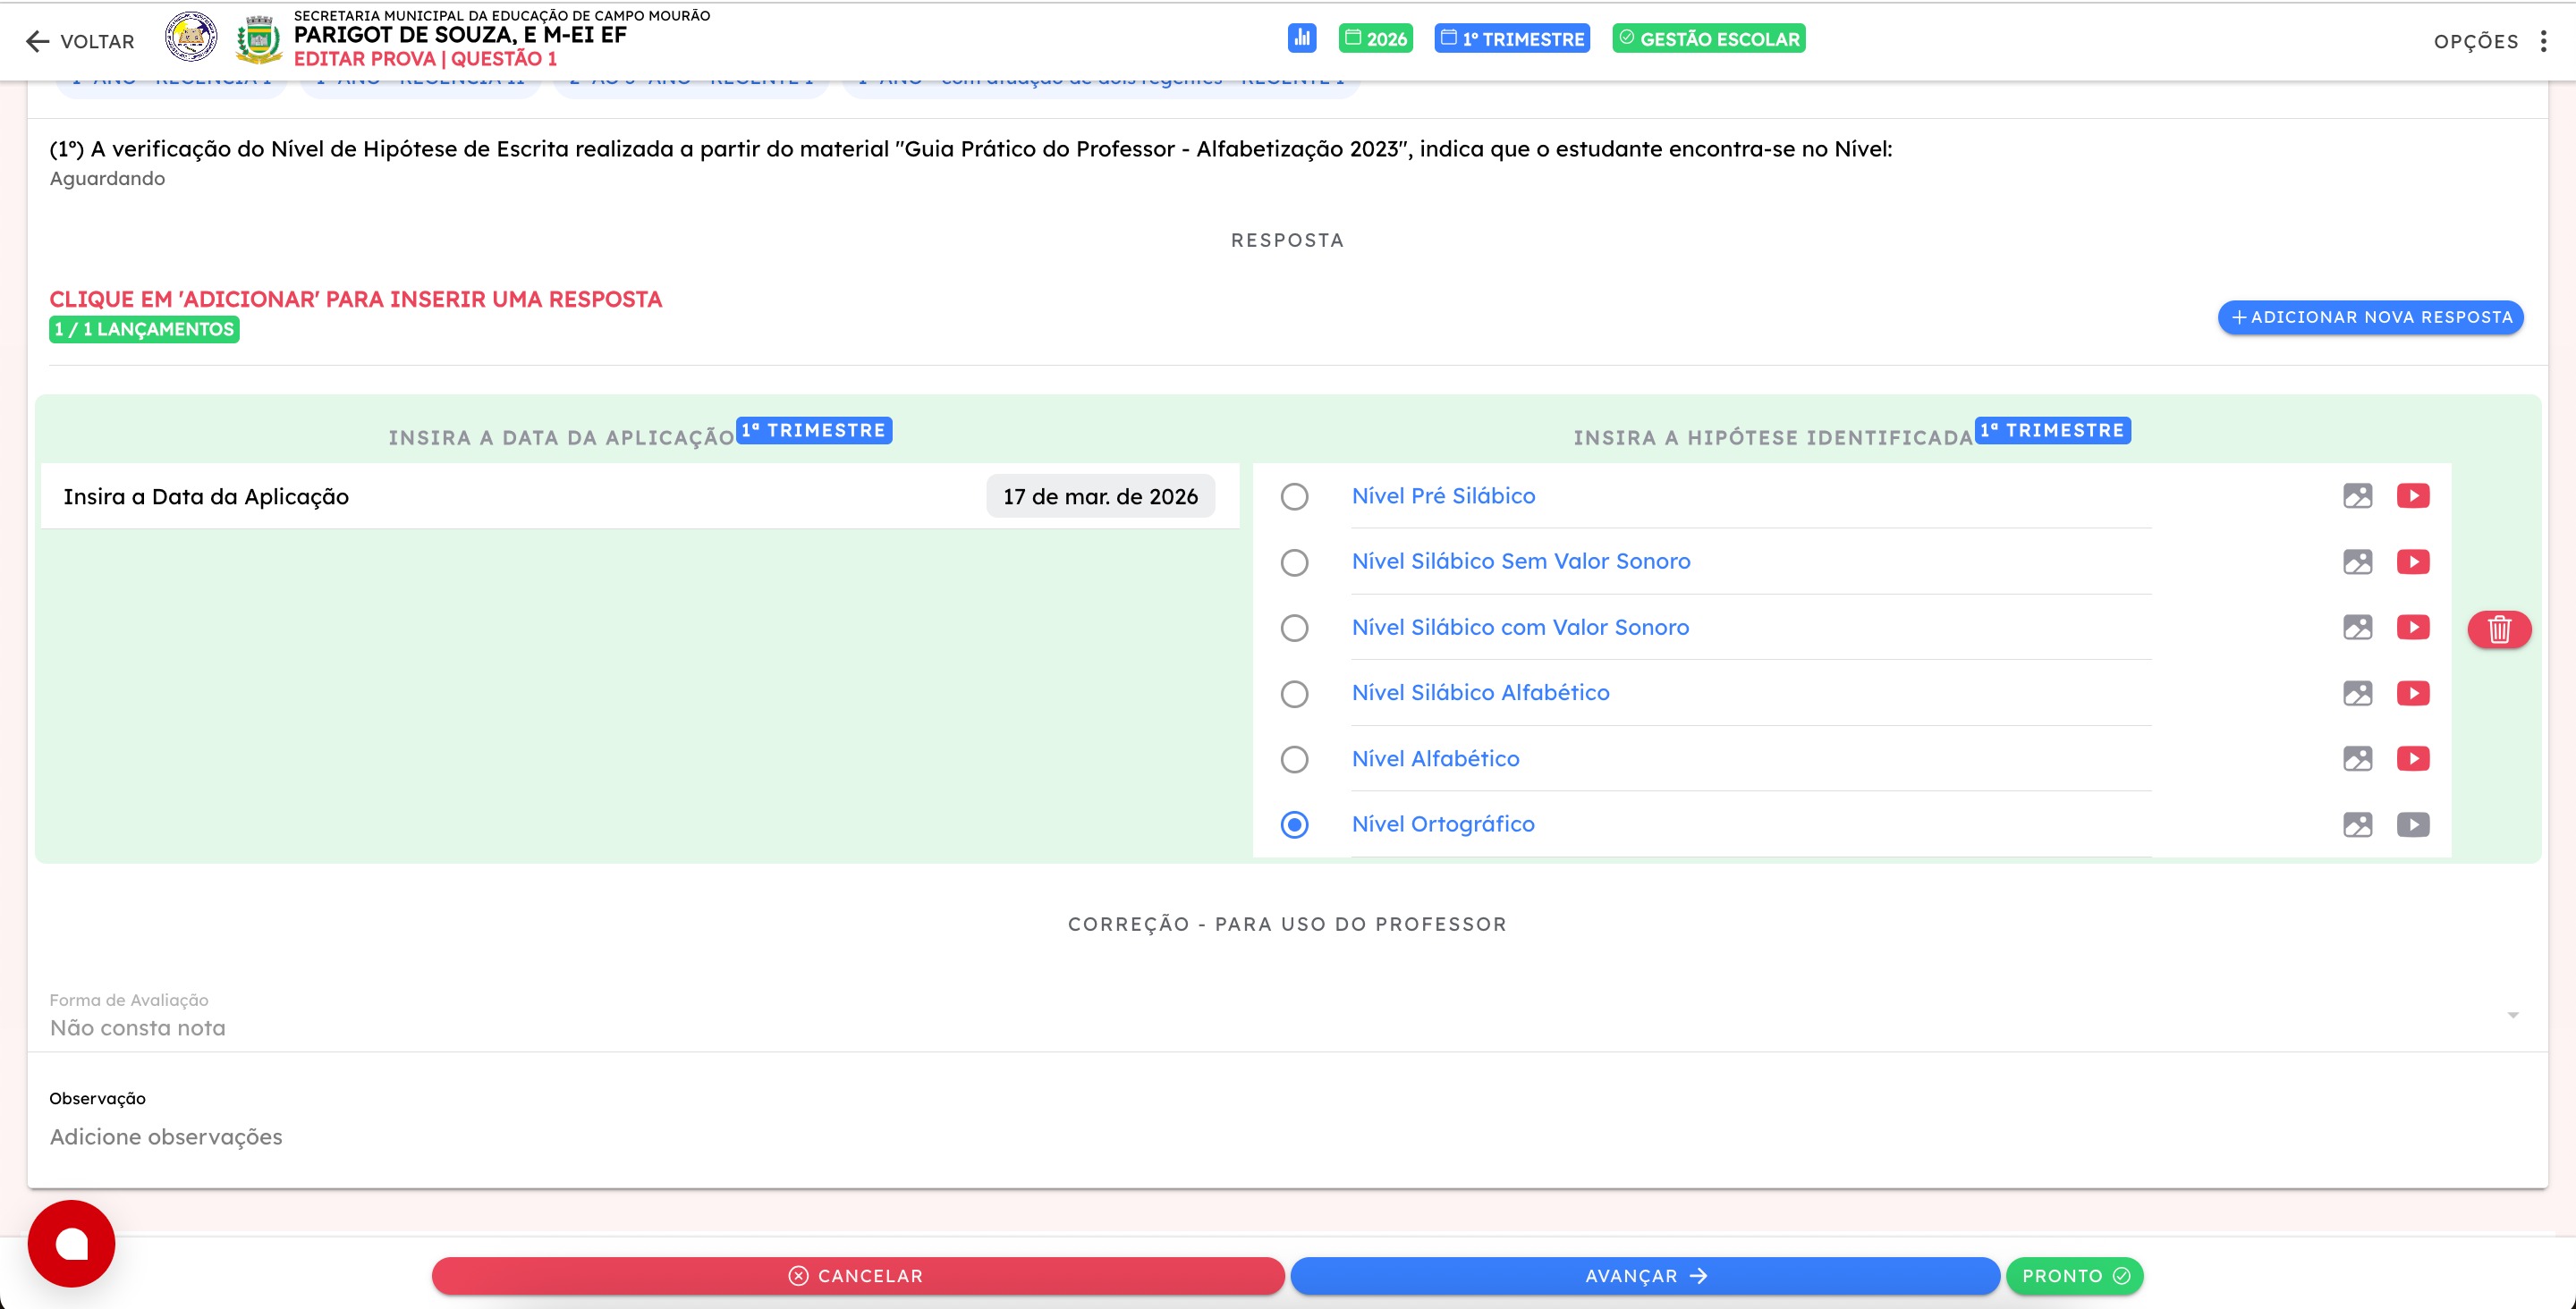Screen dimensions: 2576x1309
Task: Click the 1º TRIMESTRE tag beside hipótese identificada
Action: 2053,430
